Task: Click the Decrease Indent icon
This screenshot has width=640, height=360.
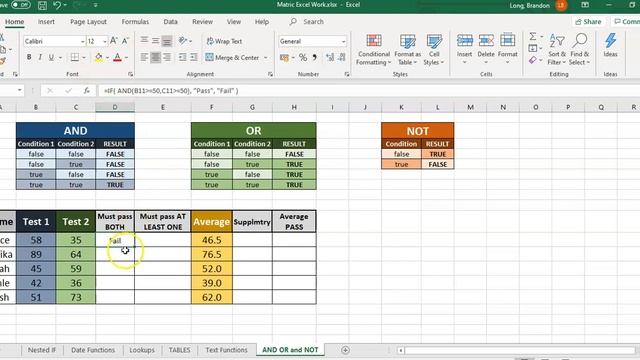Action: point(182,58)
